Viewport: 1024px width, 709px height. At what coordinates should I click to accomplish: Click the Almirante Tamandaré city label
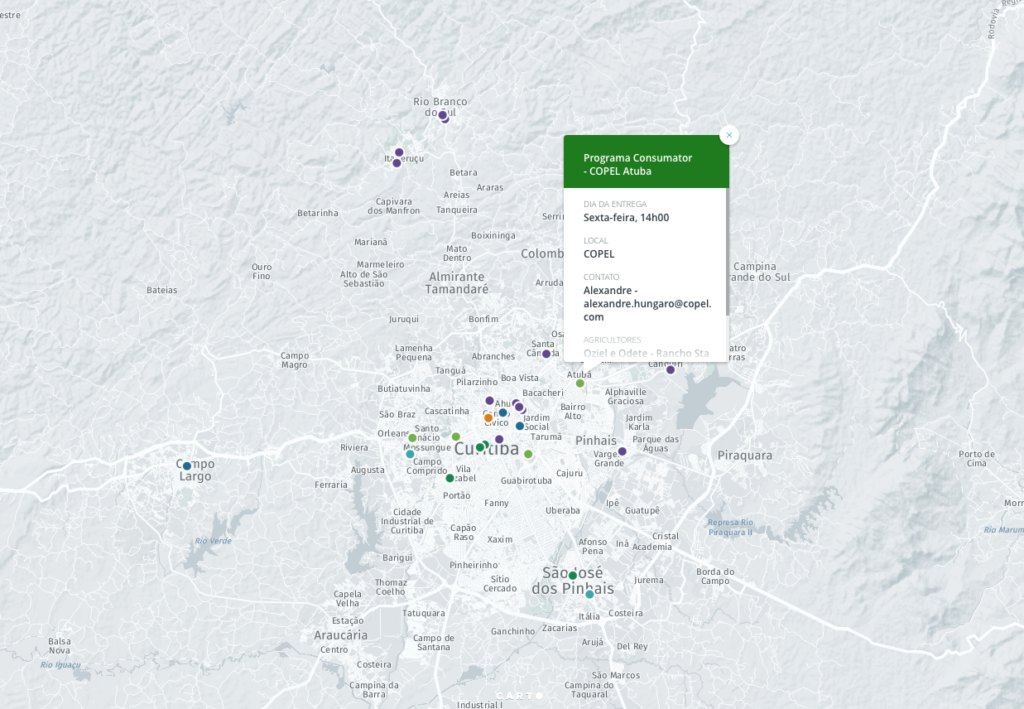pos(457,283)
